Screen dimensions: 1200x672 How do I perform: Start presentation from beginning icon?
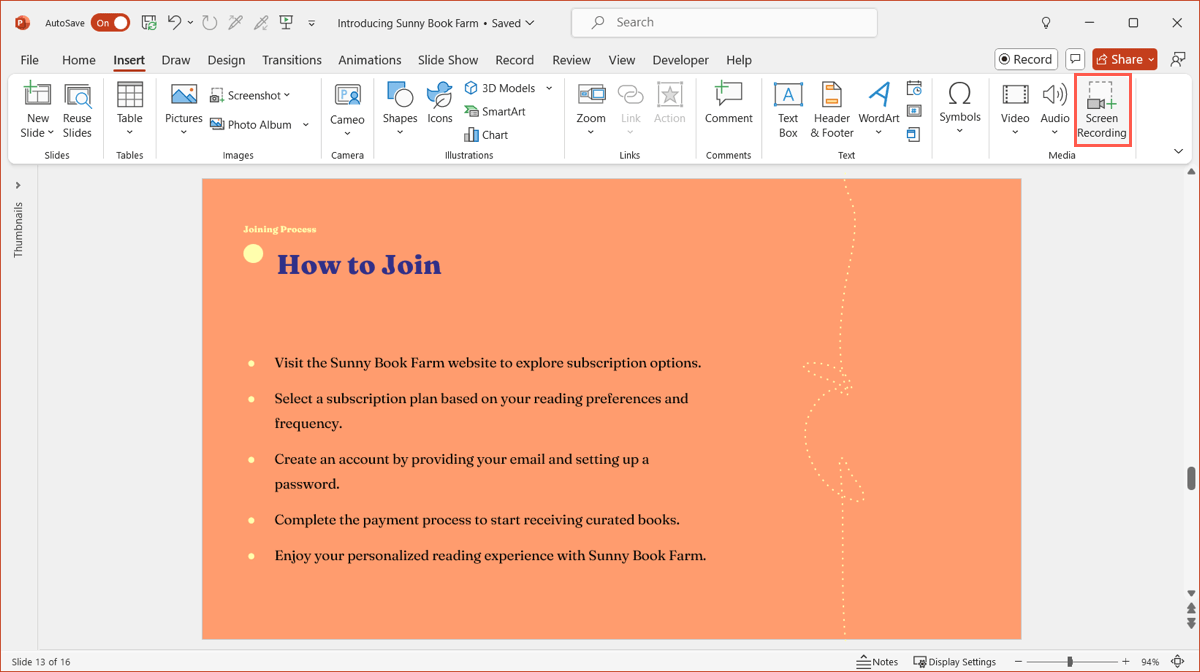286,22
